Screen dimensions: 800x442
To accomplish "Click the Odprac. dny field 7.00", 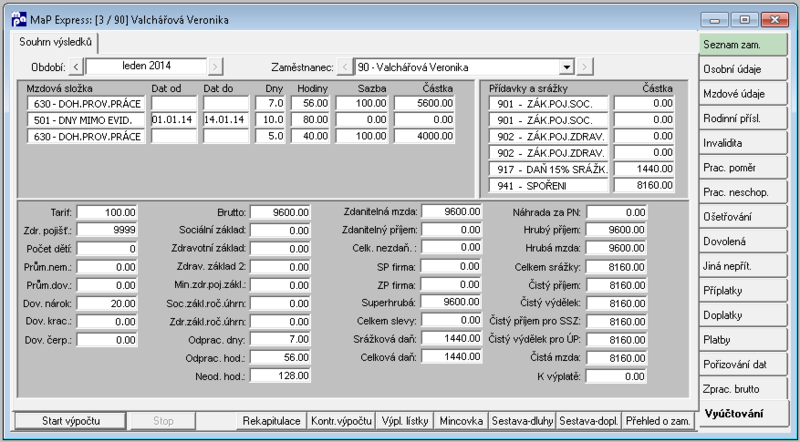I will point(280,339).
